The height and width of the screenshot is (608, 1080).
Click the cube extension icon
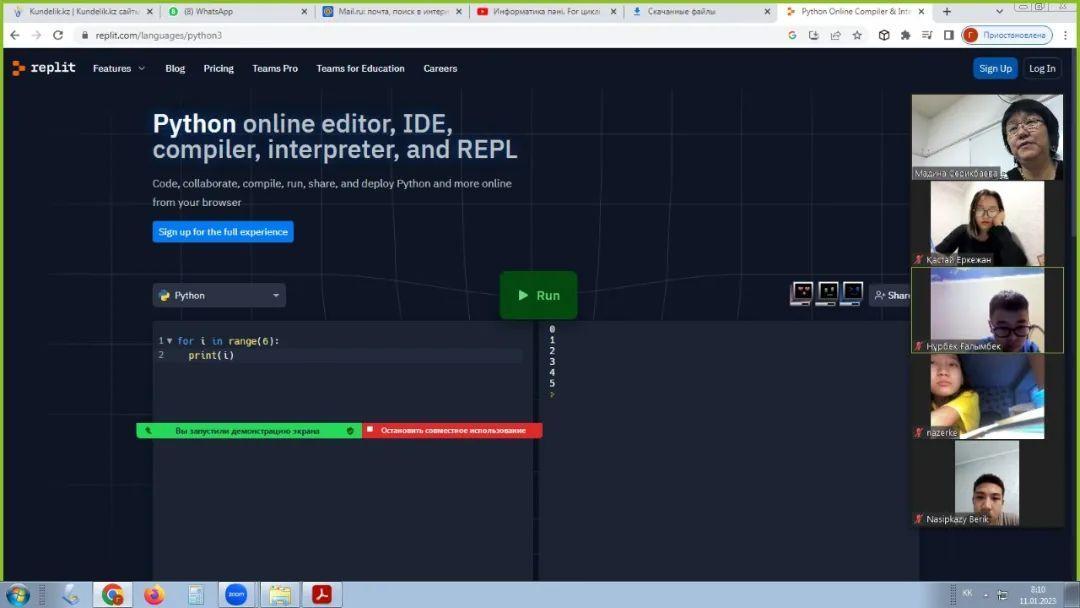[884, 35]
